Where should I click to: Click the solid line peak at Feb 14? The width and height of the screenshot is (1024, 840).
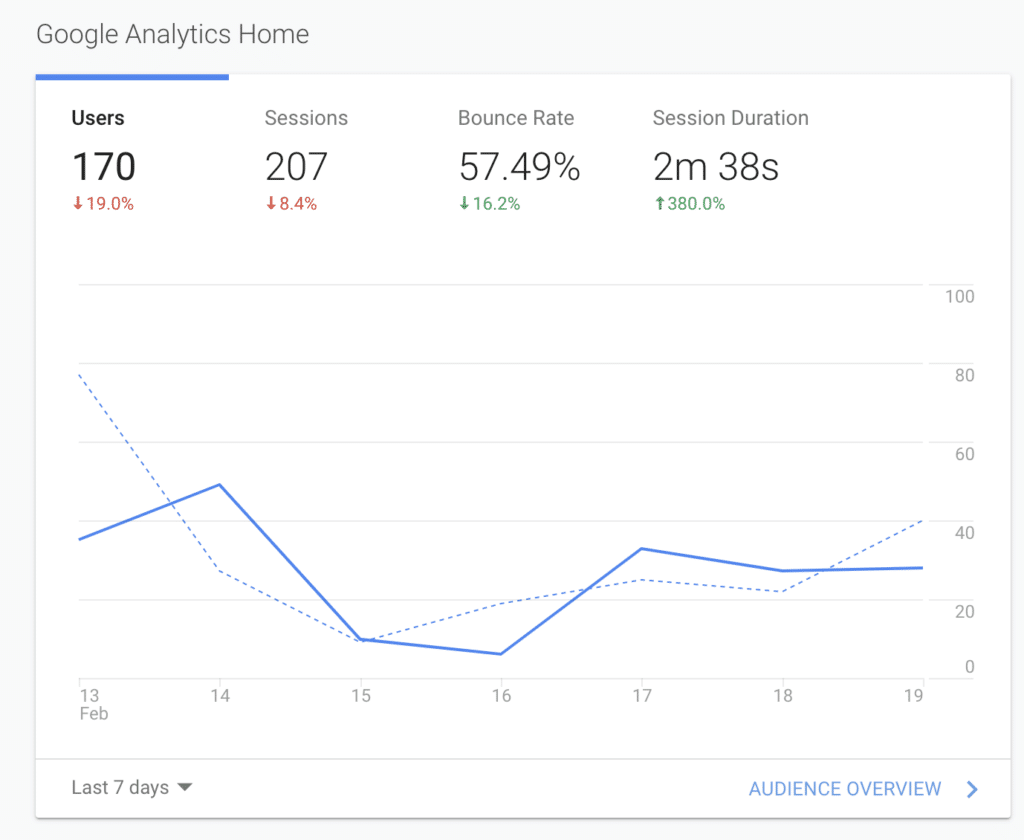pyautogui.click(x=219, y=485)
